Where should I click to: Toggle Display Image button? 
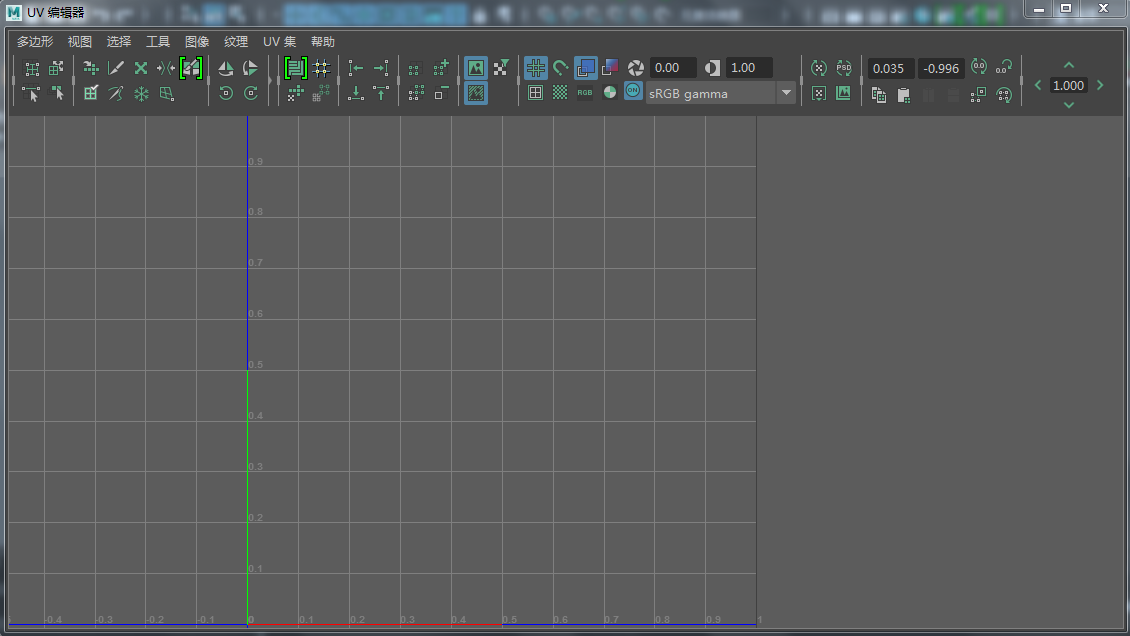pyautogui.click(x=476, y=68)
